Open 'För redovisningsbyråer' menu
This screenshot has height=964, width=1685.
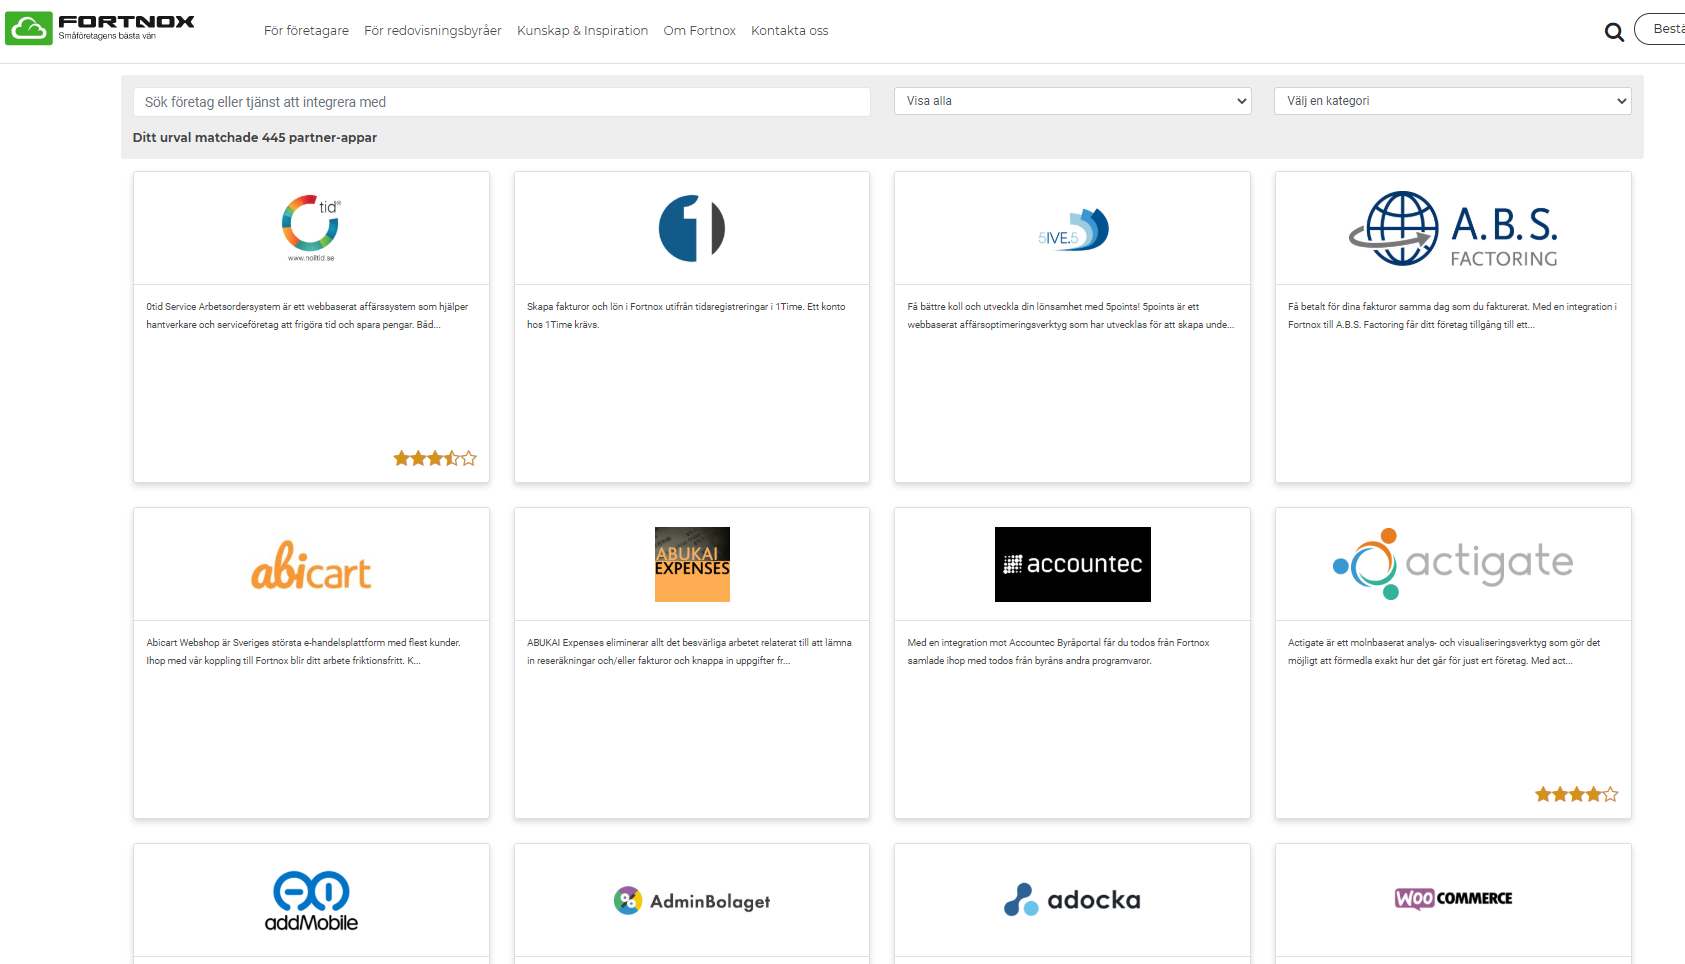(x=433, y=31)
